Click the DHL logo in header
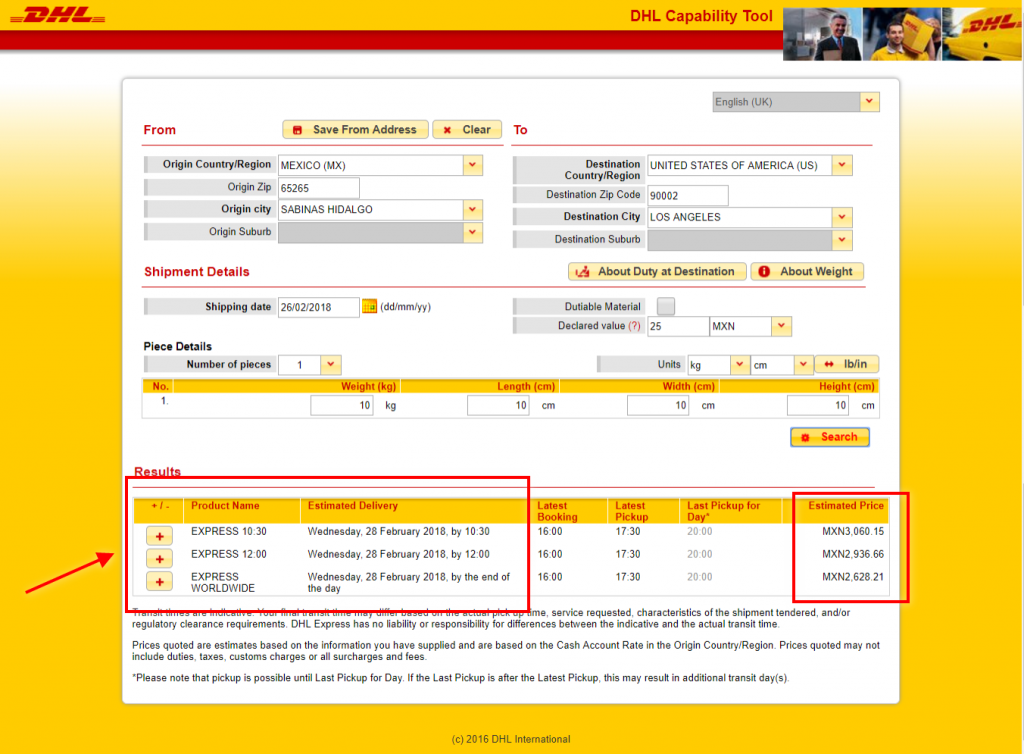This screenshot has height=754, width=1024. click(x=57, y=15)
